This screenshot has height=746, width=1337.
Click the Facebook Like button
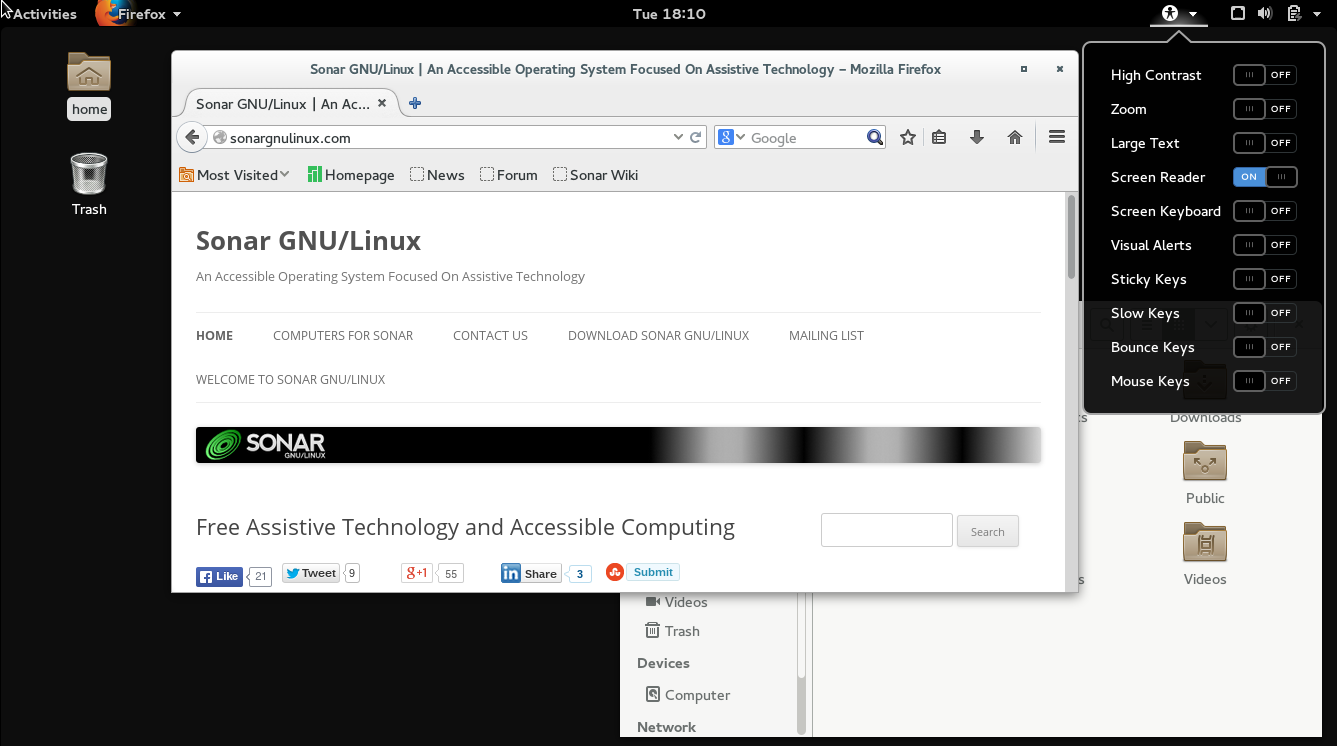tap(220, 576)
